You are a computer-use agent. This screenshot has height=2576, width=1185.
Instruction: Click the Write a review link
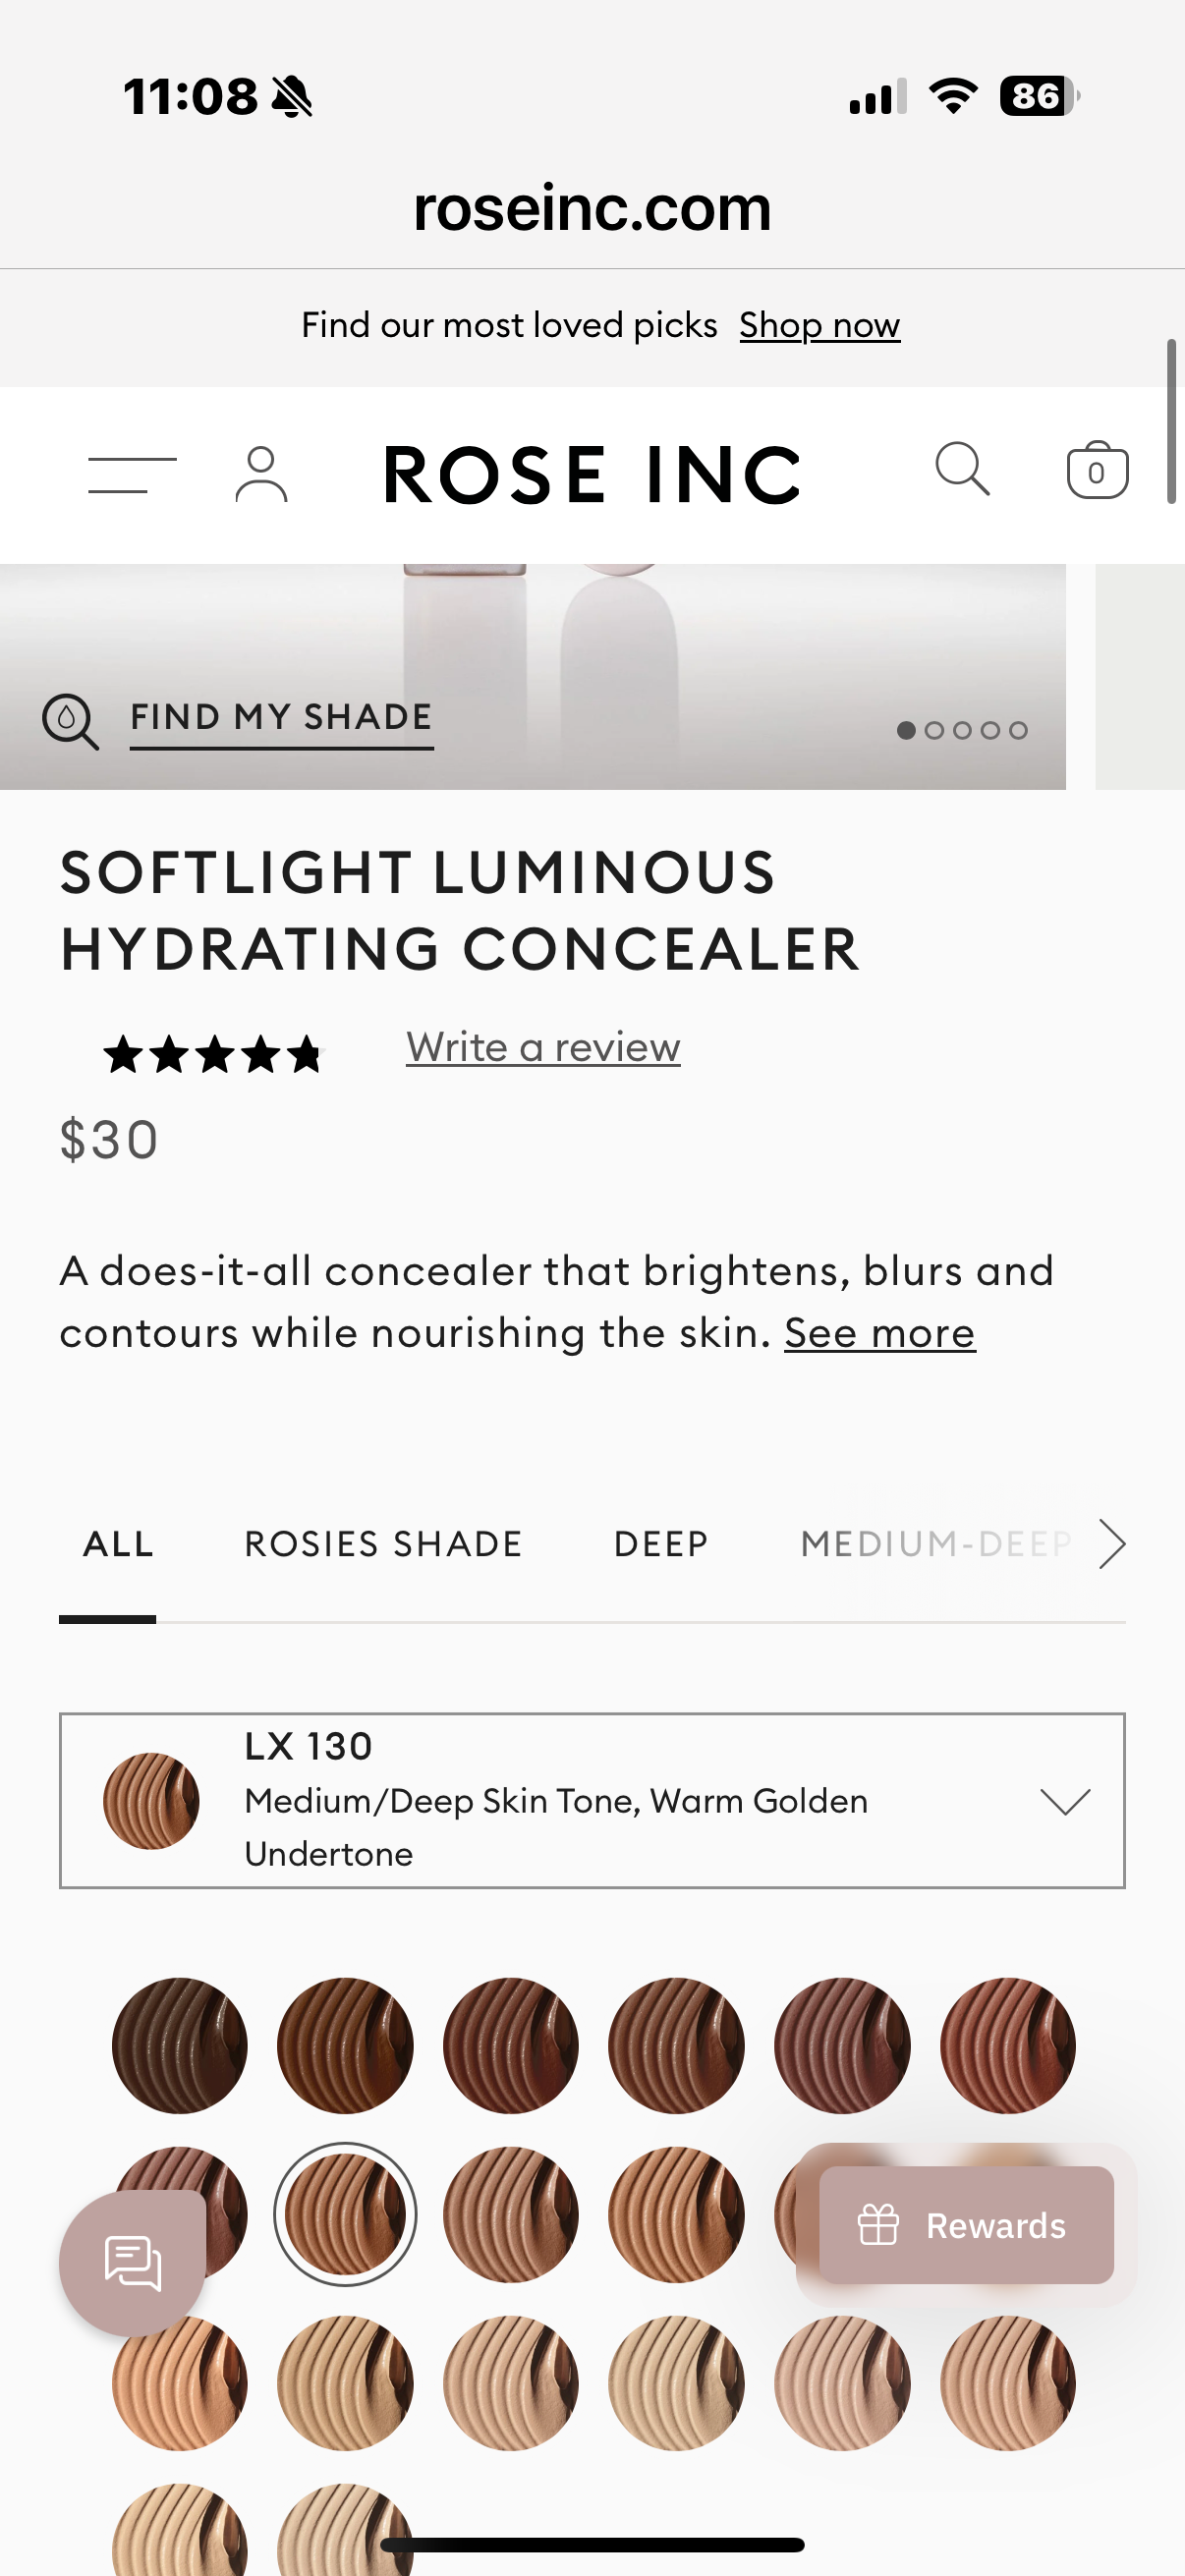coord(543,1047)
